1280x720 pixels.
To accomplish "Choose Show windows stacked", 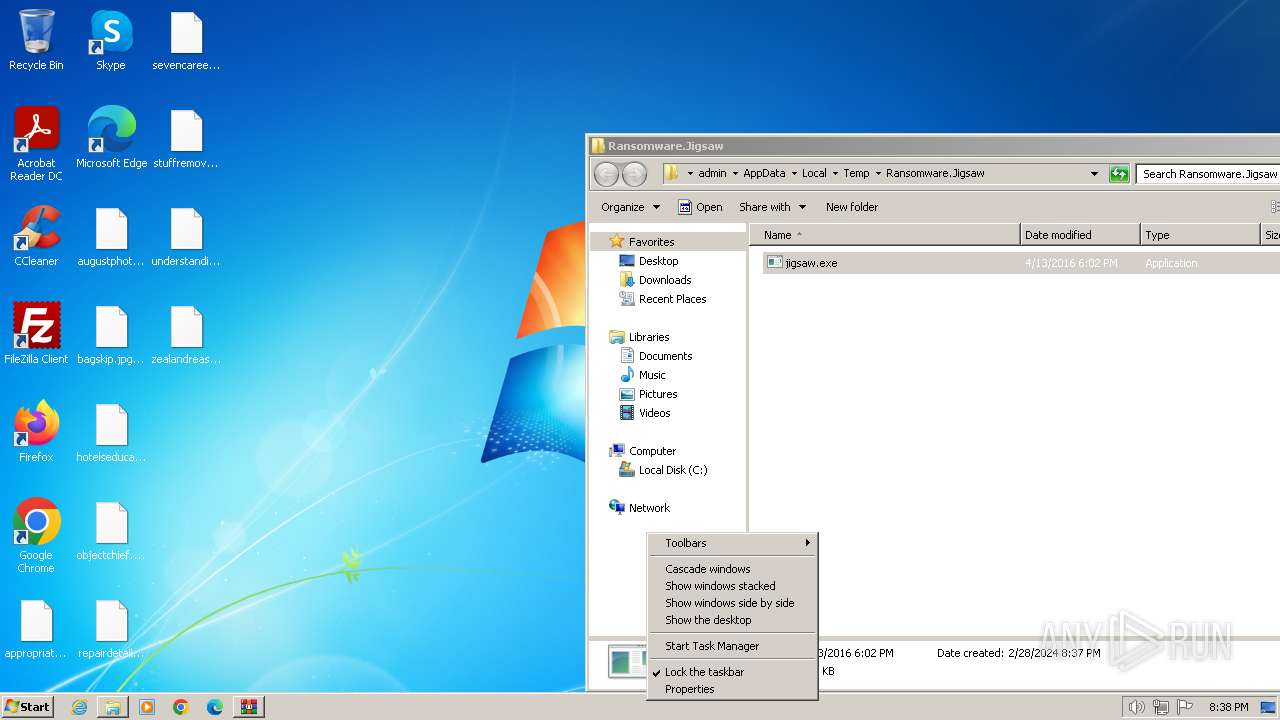I will tap(732, 586).
